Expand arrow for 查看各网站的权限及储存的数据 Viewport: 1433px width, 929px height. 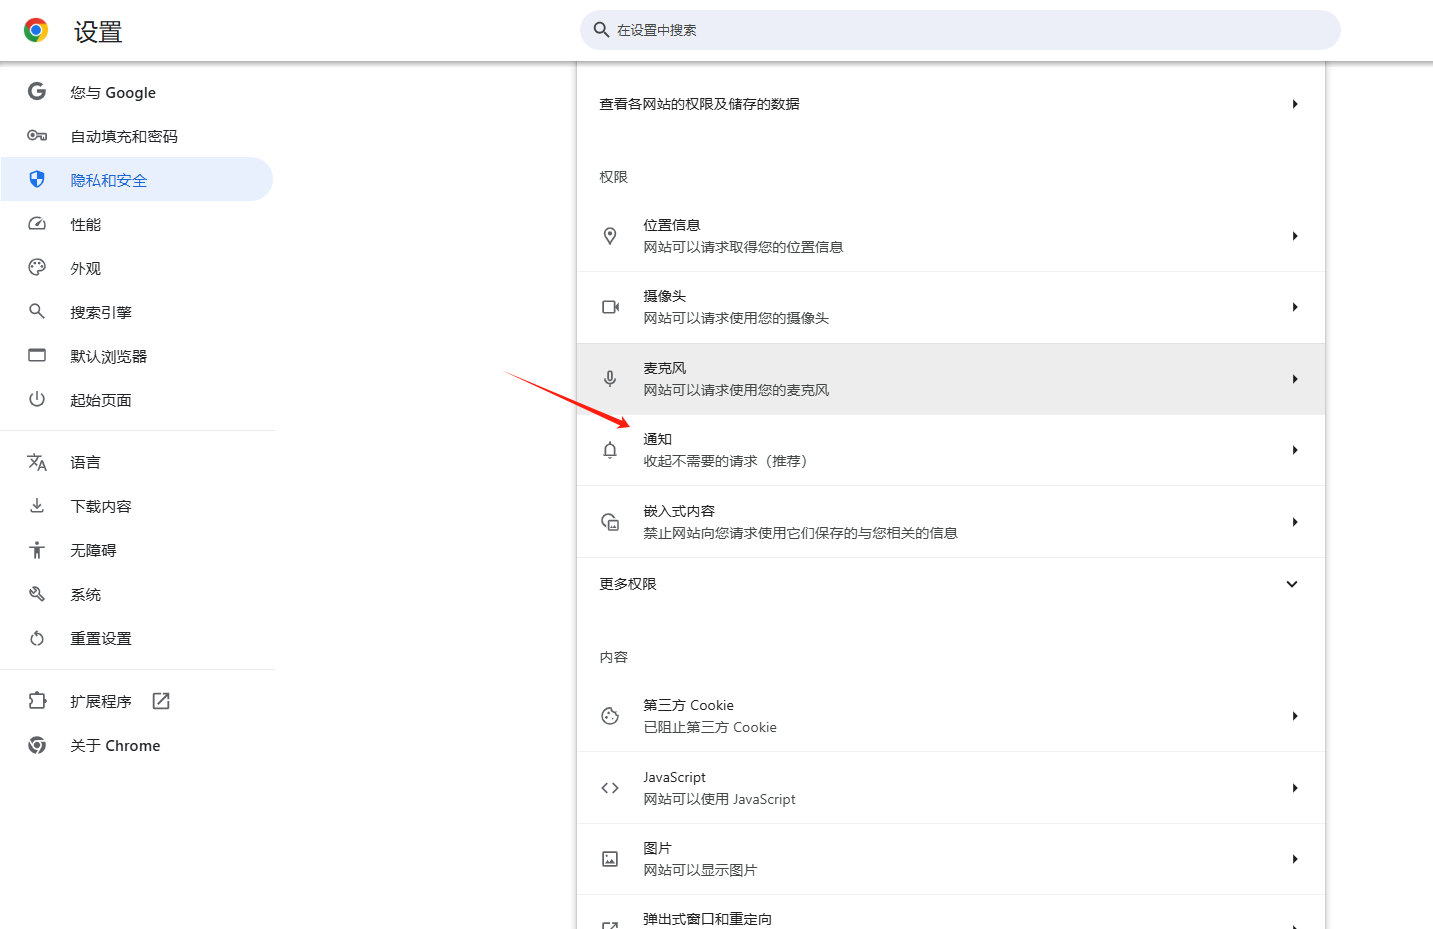click(x=1295, y=104)
